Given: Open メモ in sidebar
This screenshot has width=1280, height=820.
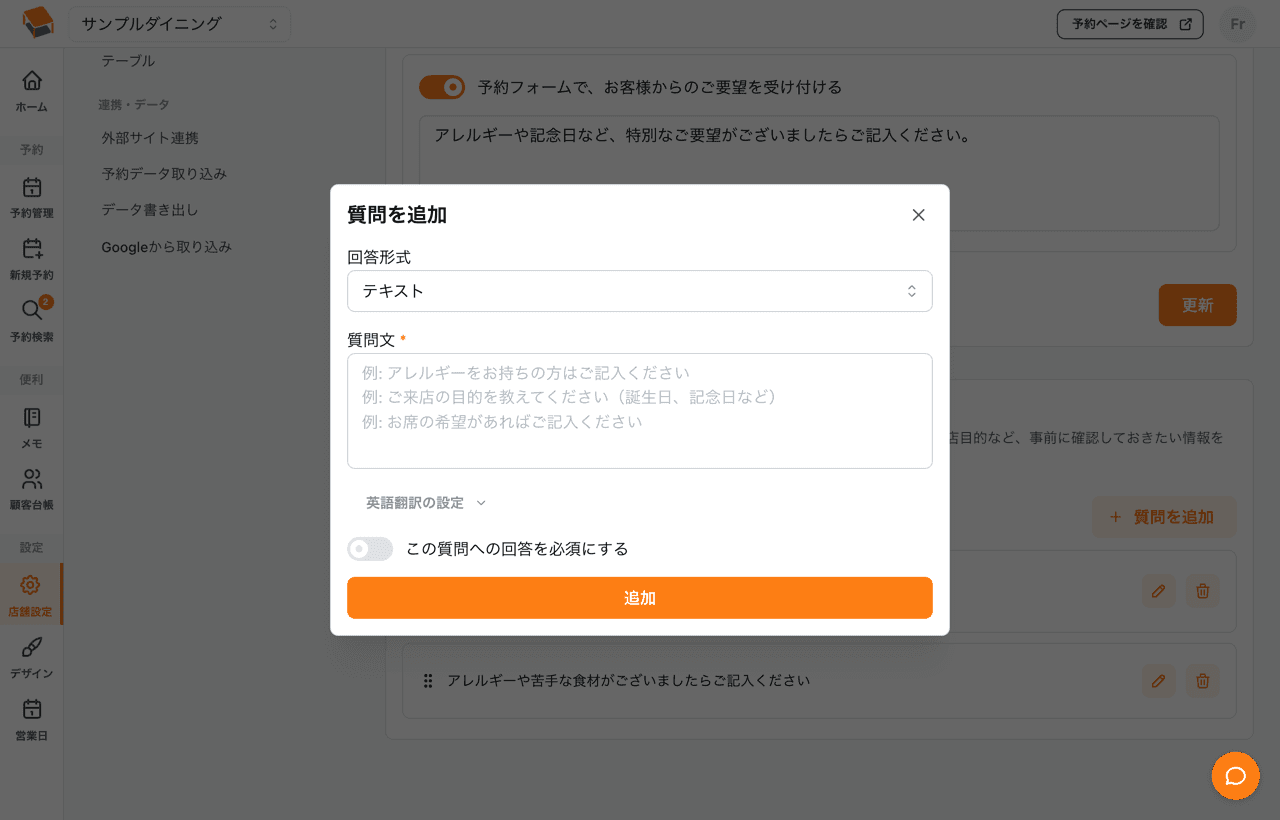Looking at the screenshot, I should coord(32,427).
